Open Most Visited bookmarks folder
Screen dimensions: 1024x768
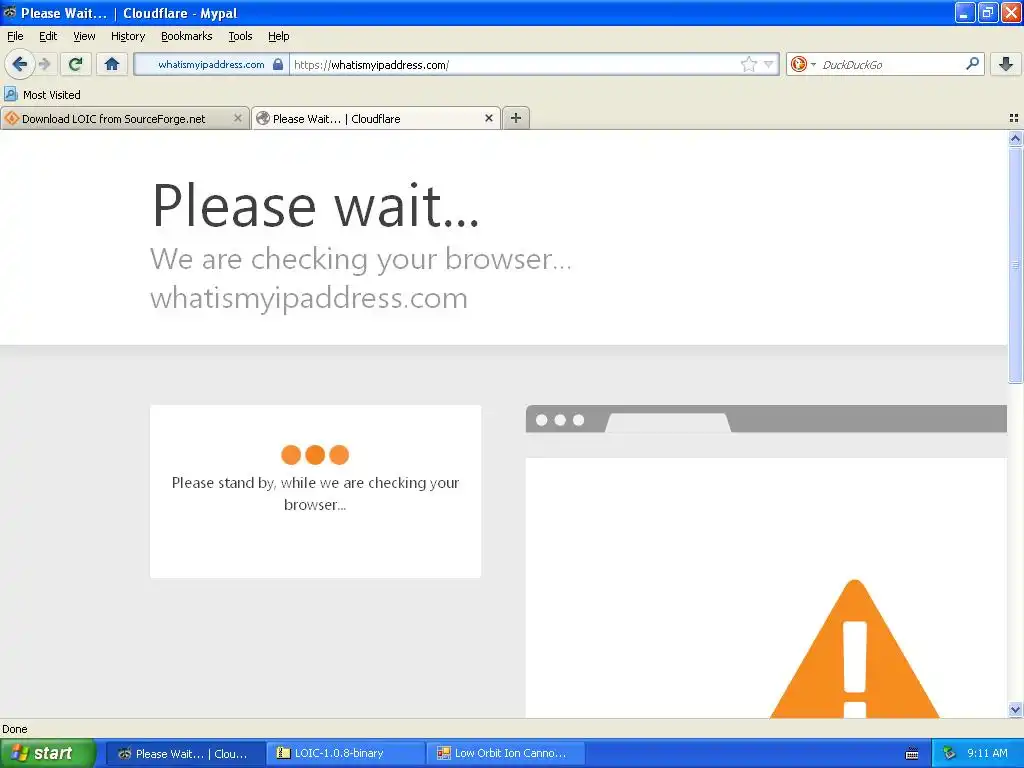(43, 95)
